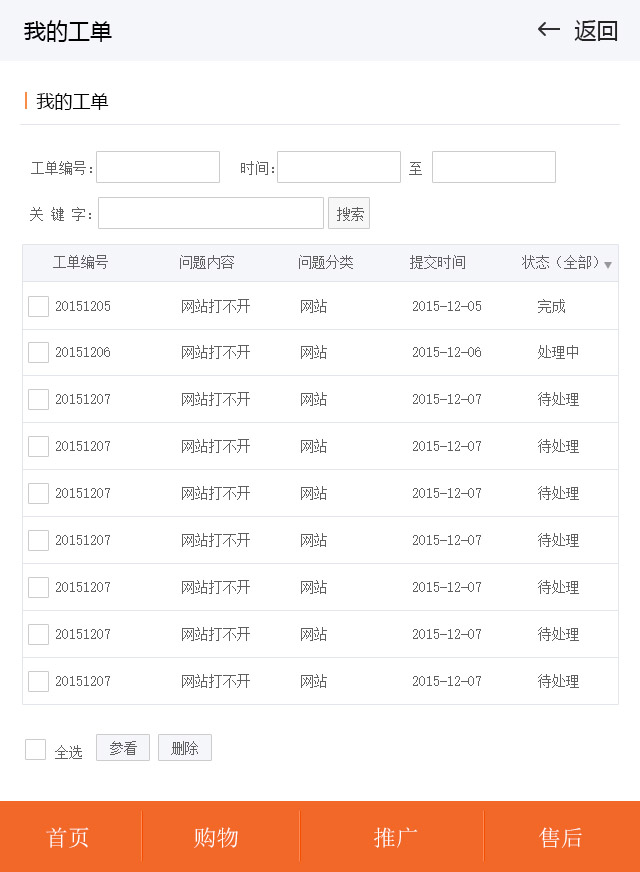Screen dimensions: 640x872
Task: Click the 问题分类 column header
Action: 325,263
